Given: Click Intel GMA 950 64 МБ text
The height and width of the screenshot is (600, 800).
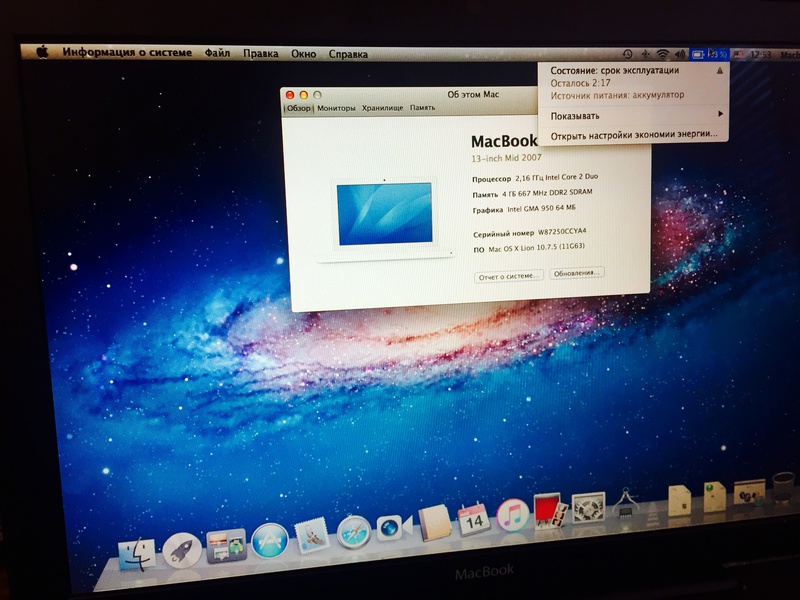Looking at the screenshot, I should pos(541,209).
